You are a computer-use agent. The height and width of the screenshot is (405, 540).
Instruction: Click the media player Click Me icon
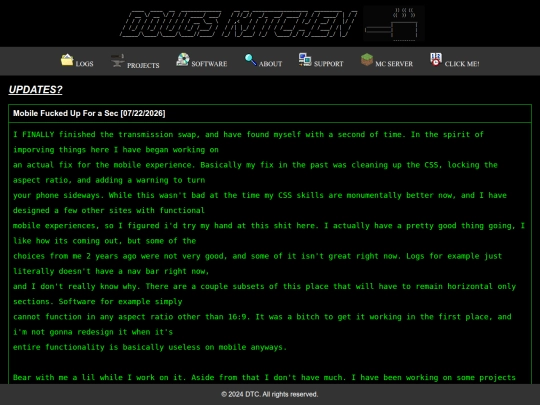[x=436, y=59]
